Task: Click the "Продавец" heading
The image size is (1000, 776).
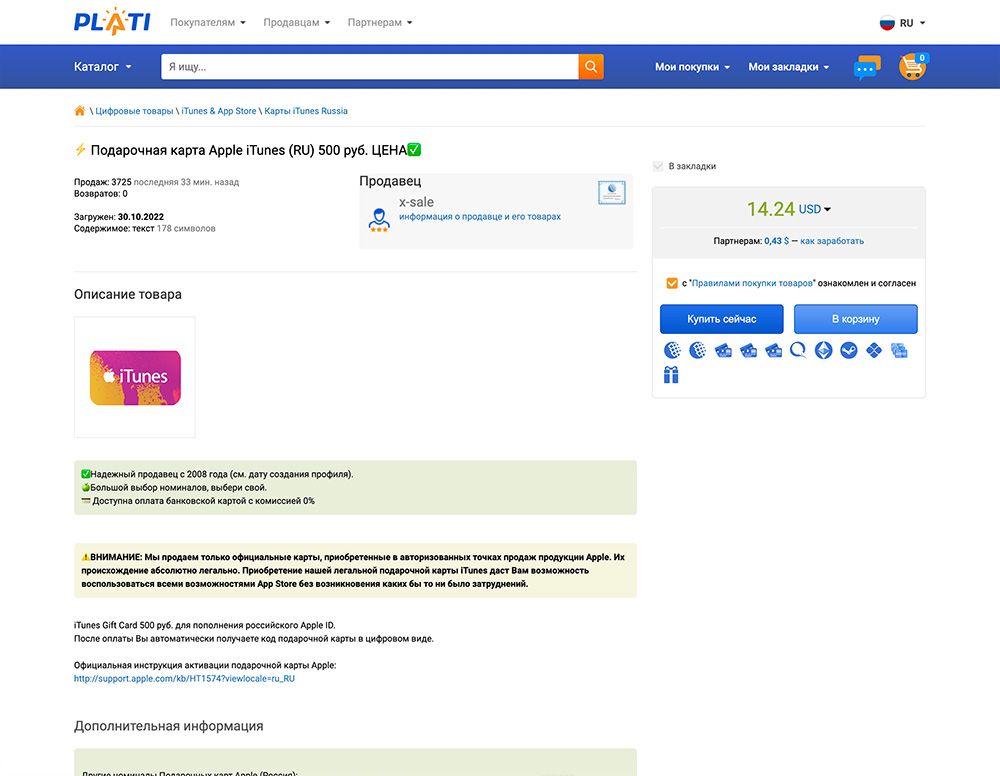Action: coord(390,181)
